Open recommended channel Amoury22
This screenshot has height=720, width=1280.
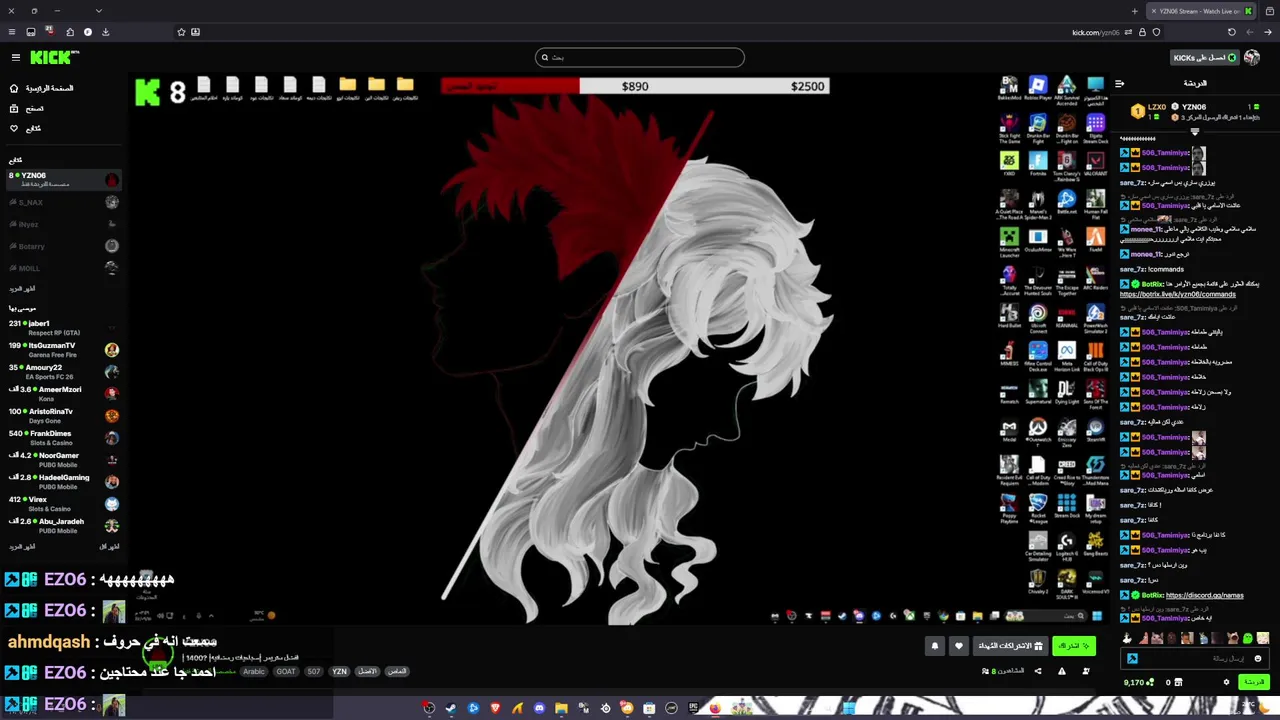point(63,371)
